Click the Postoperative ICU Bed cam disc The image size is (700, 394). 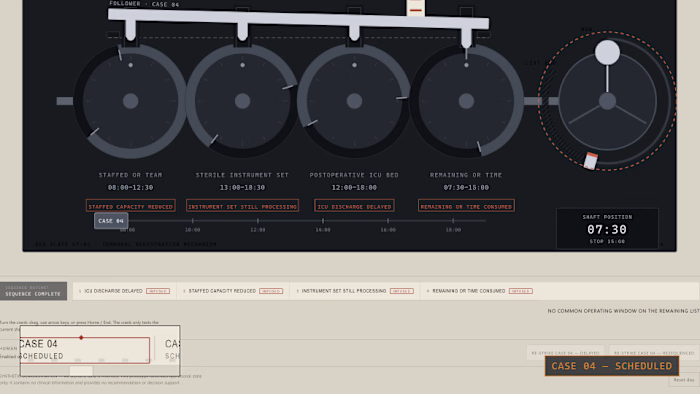[x=354, y=101]
